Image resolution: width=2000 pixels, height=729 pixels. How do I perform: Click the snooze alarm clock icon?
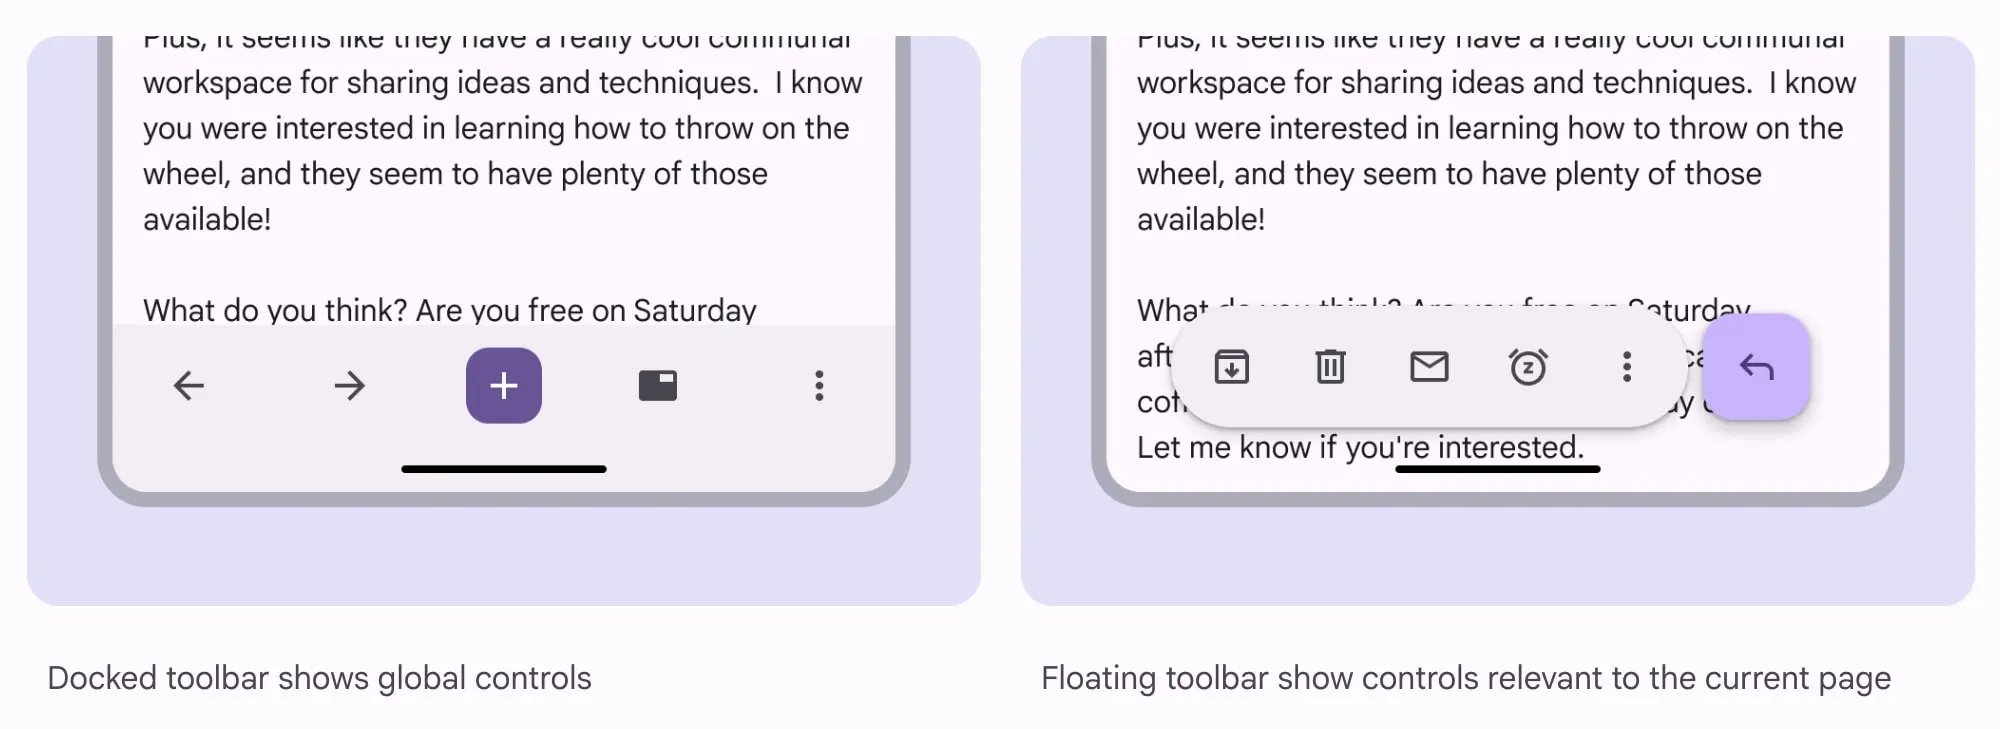[x=1528, y=367]
